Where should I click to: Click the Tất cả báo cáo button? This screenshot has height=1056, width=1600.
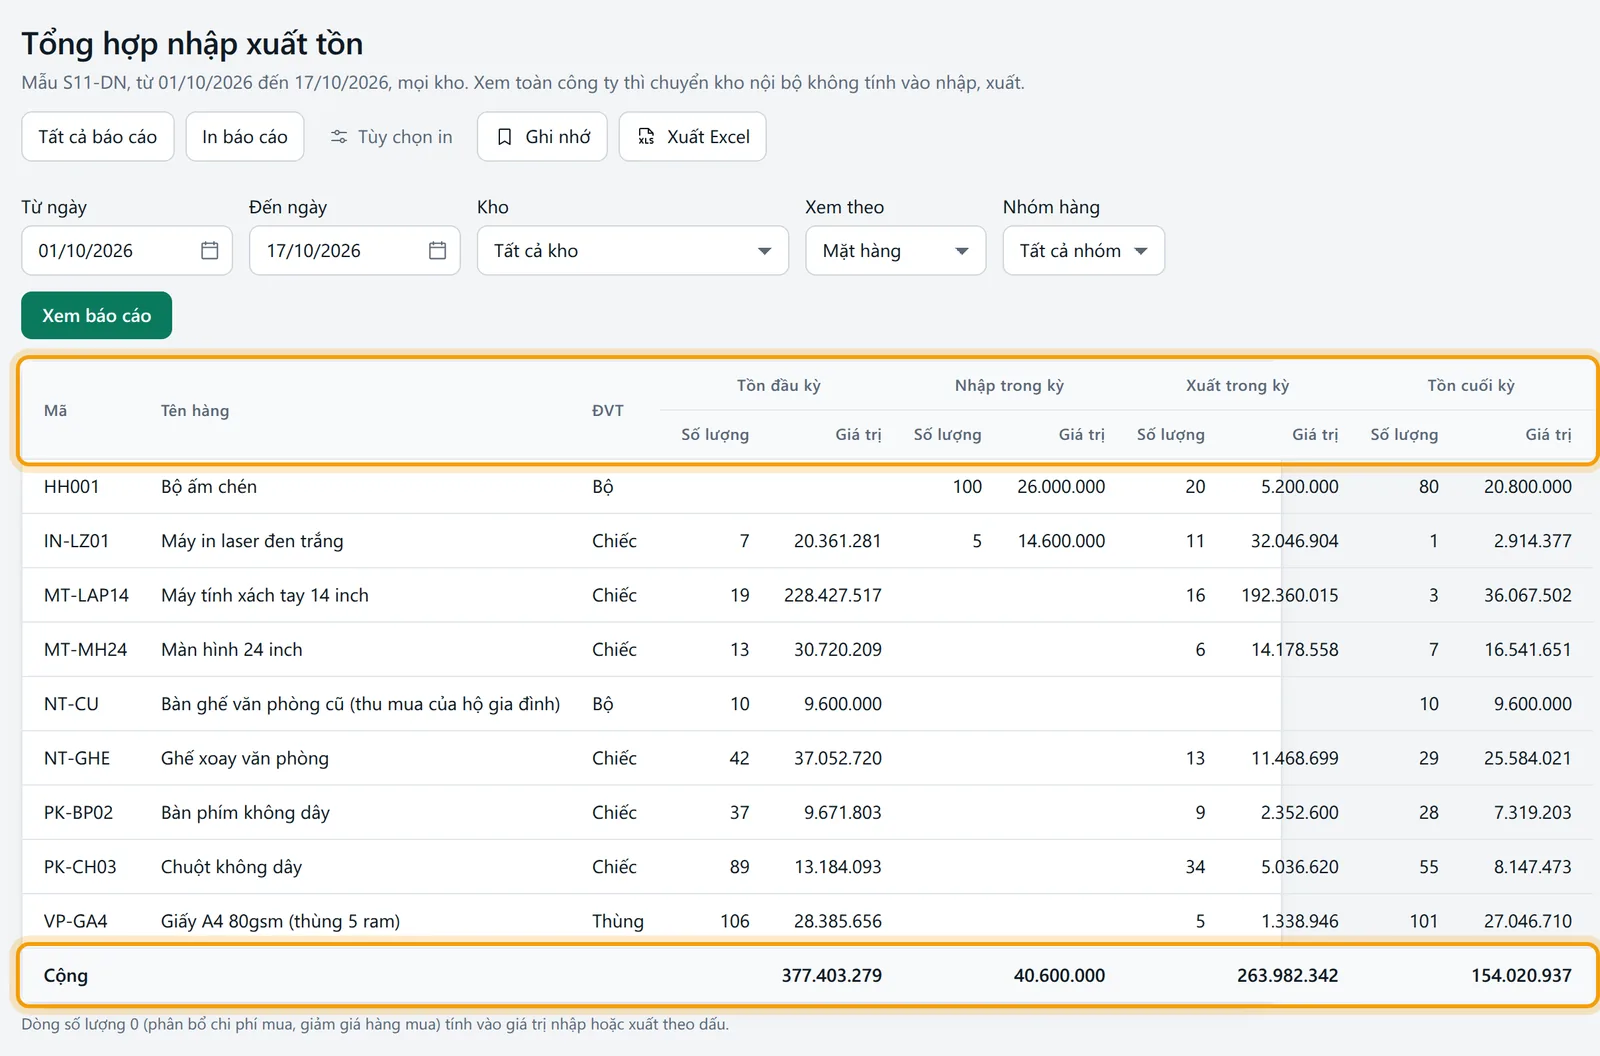click(x=98, y=137)
